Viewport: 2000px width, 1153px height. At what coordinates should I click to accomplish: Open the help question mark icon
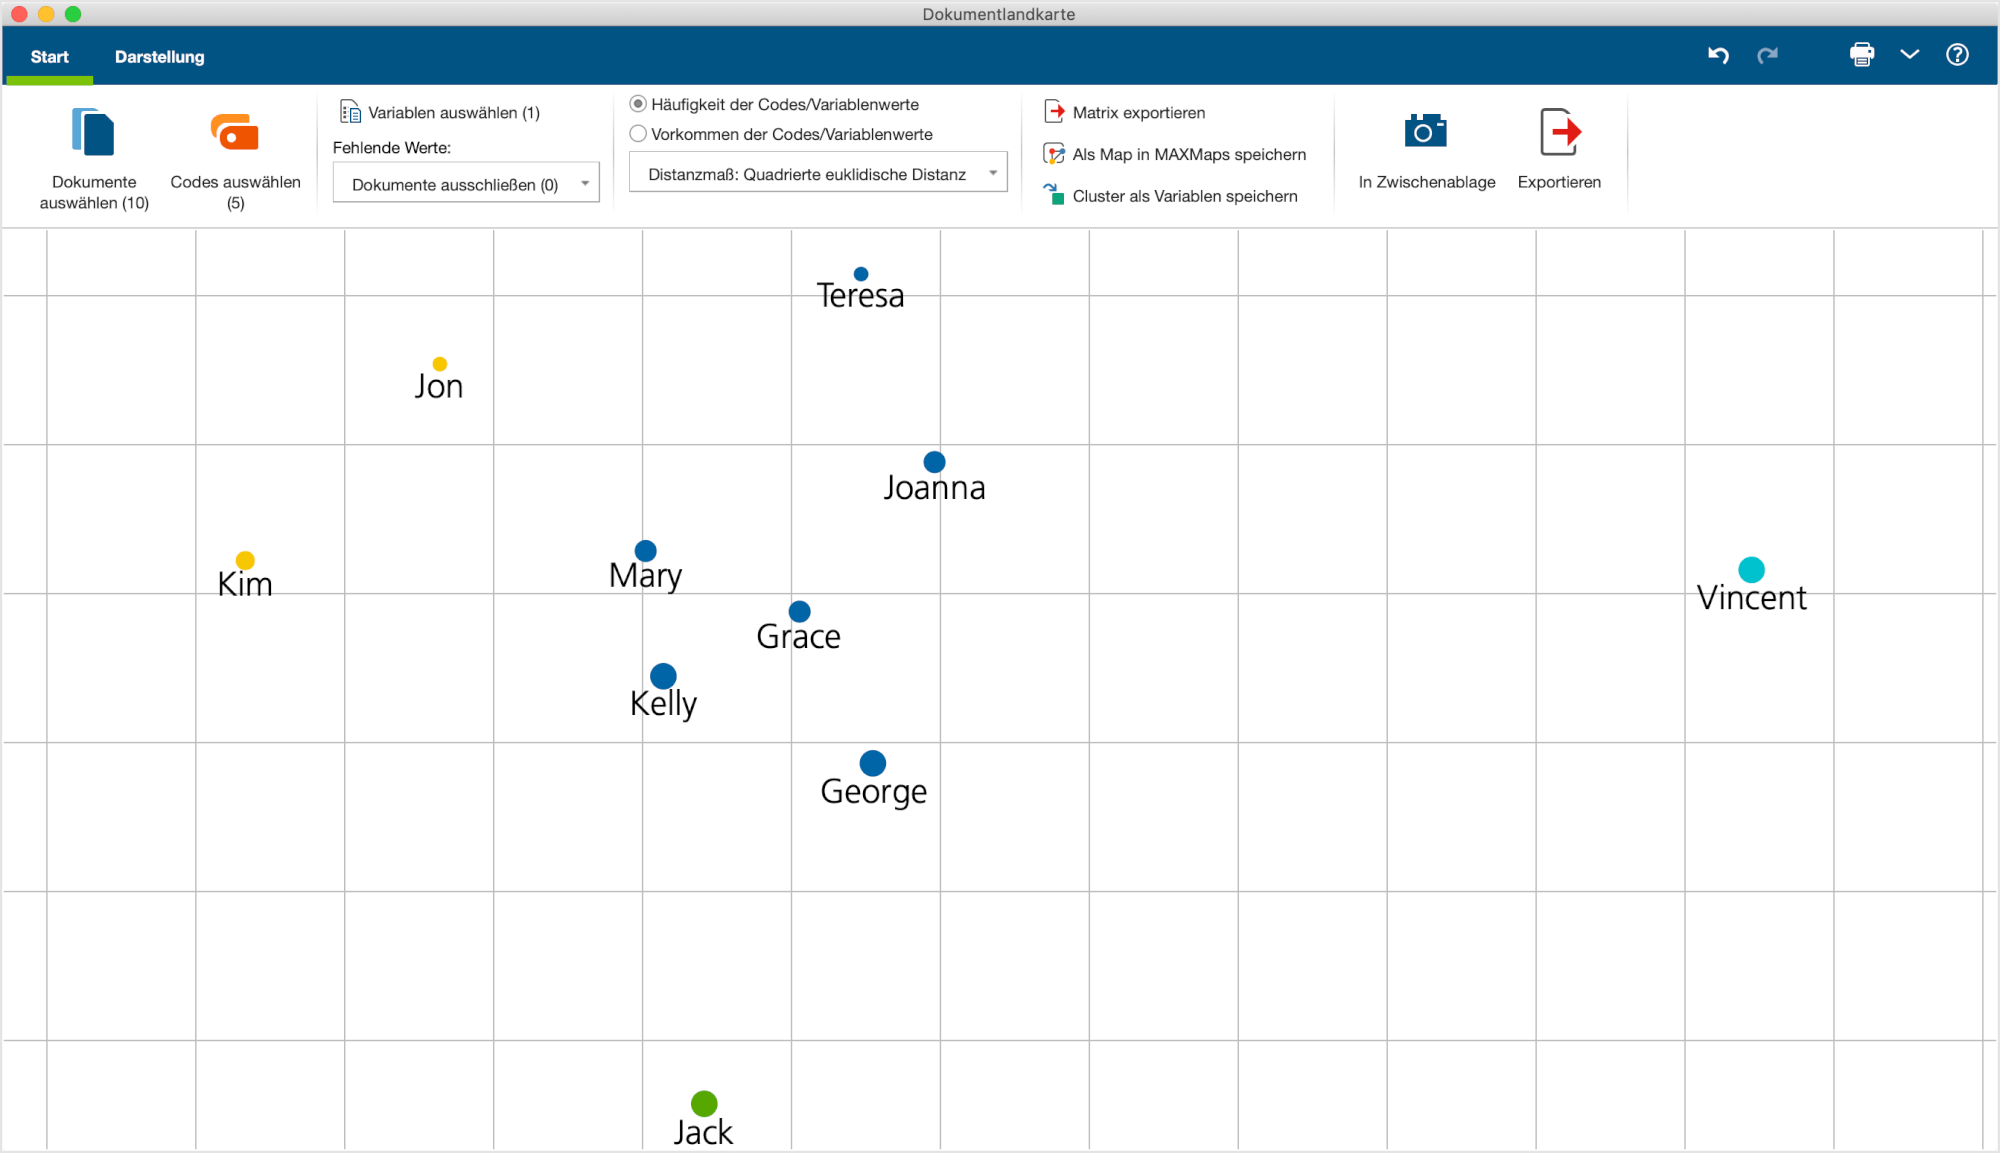coord(1957,55)
